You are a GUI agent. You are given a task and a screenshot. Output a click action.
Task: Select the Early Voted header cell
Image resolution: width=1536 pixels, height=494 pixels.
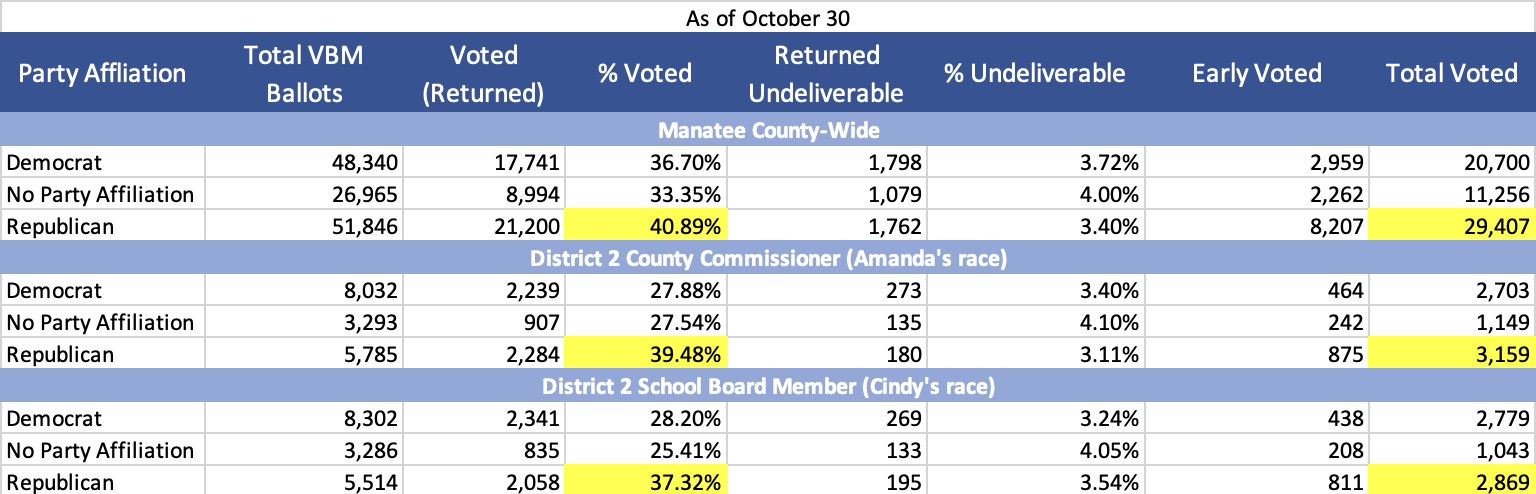coord(1256,73)
